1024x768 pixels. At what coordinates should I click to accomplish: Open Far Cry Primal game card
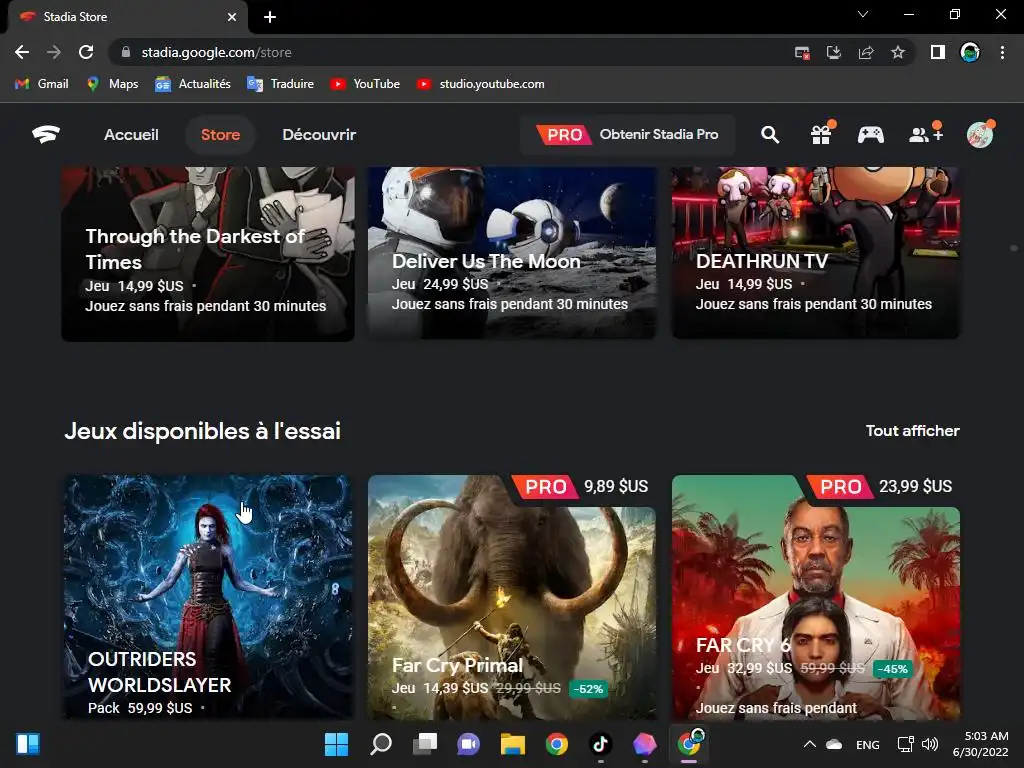[512, 597]
